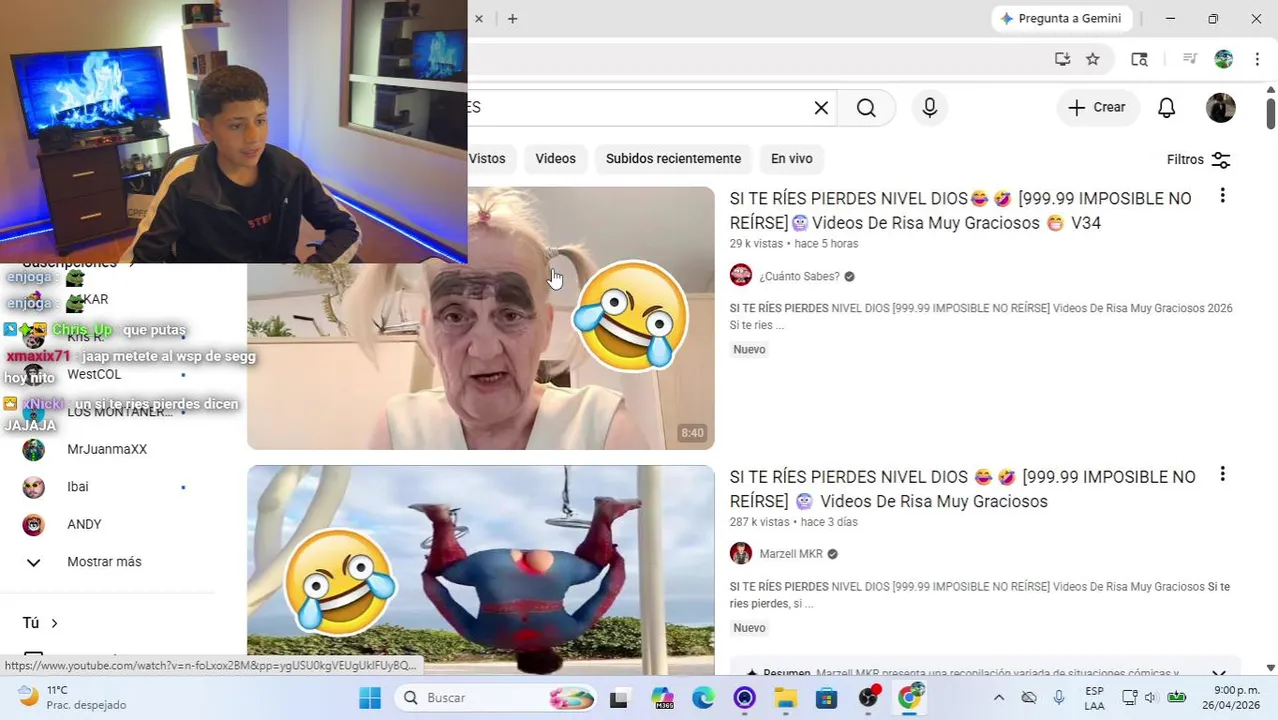Open File Explorer from the taskbar
1278x720 pixels.
(785, 698)
